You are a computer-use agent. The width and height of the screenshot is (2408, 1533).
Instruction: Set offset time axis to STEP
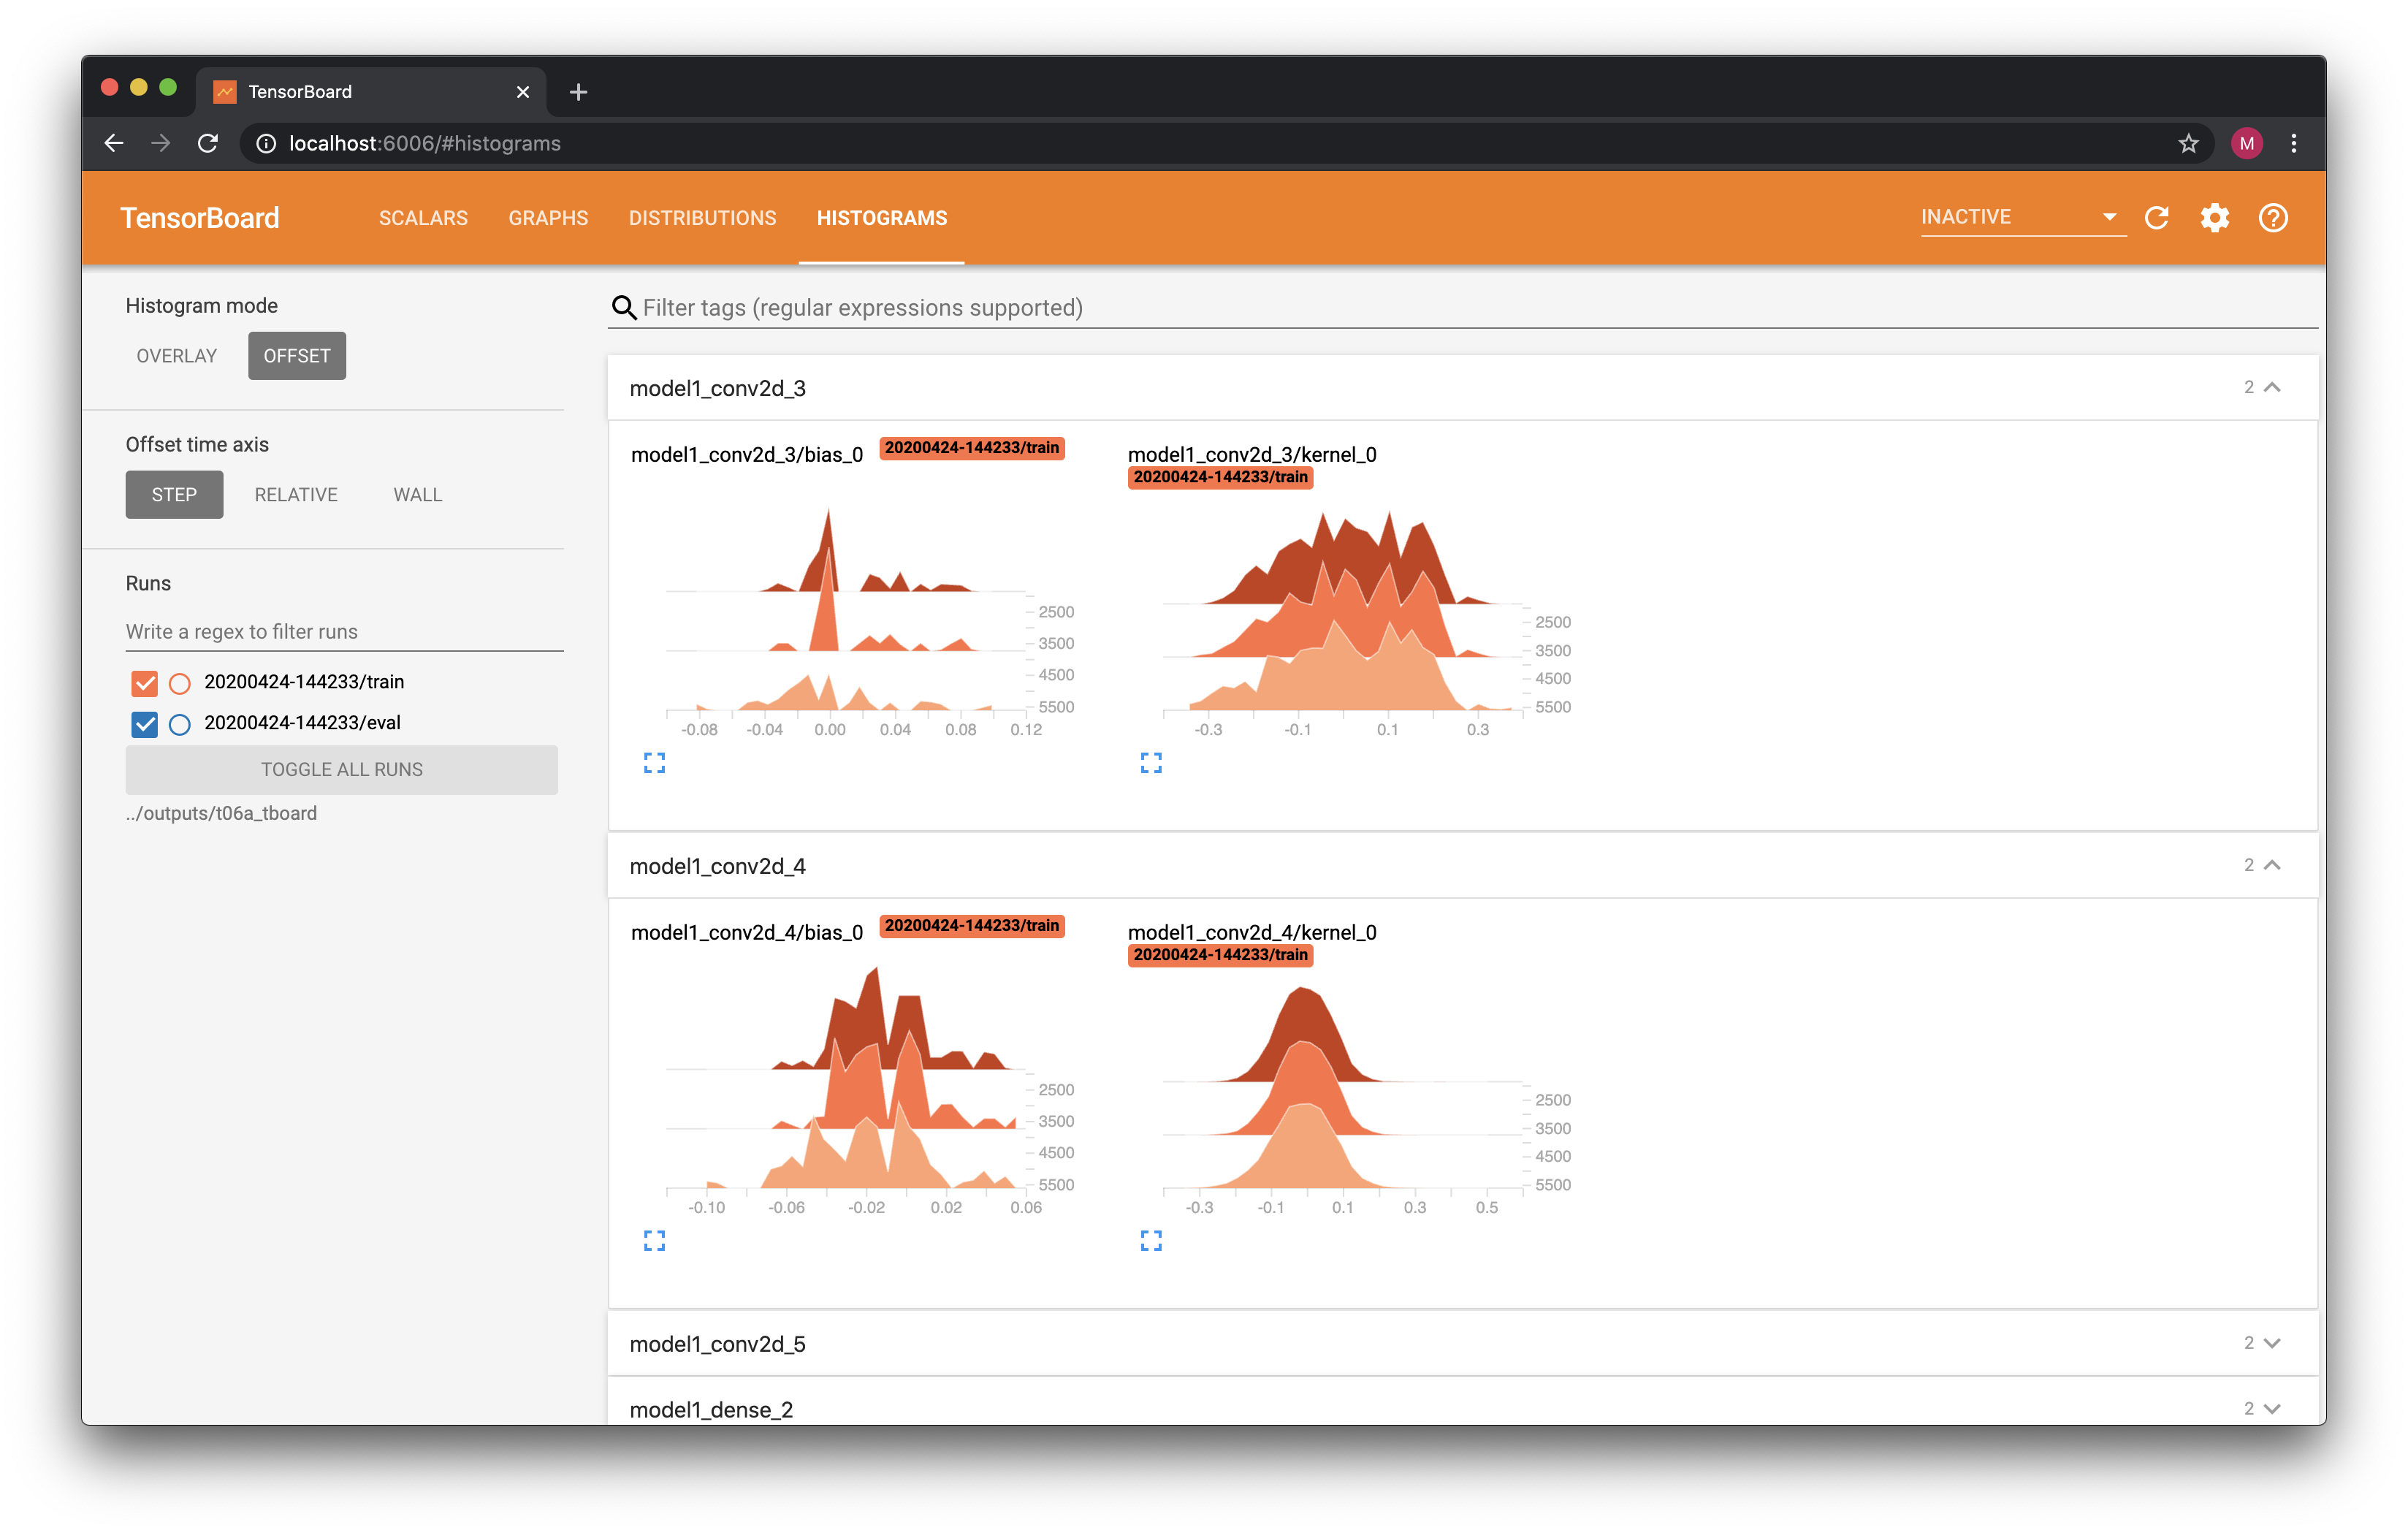pos(174,495)
